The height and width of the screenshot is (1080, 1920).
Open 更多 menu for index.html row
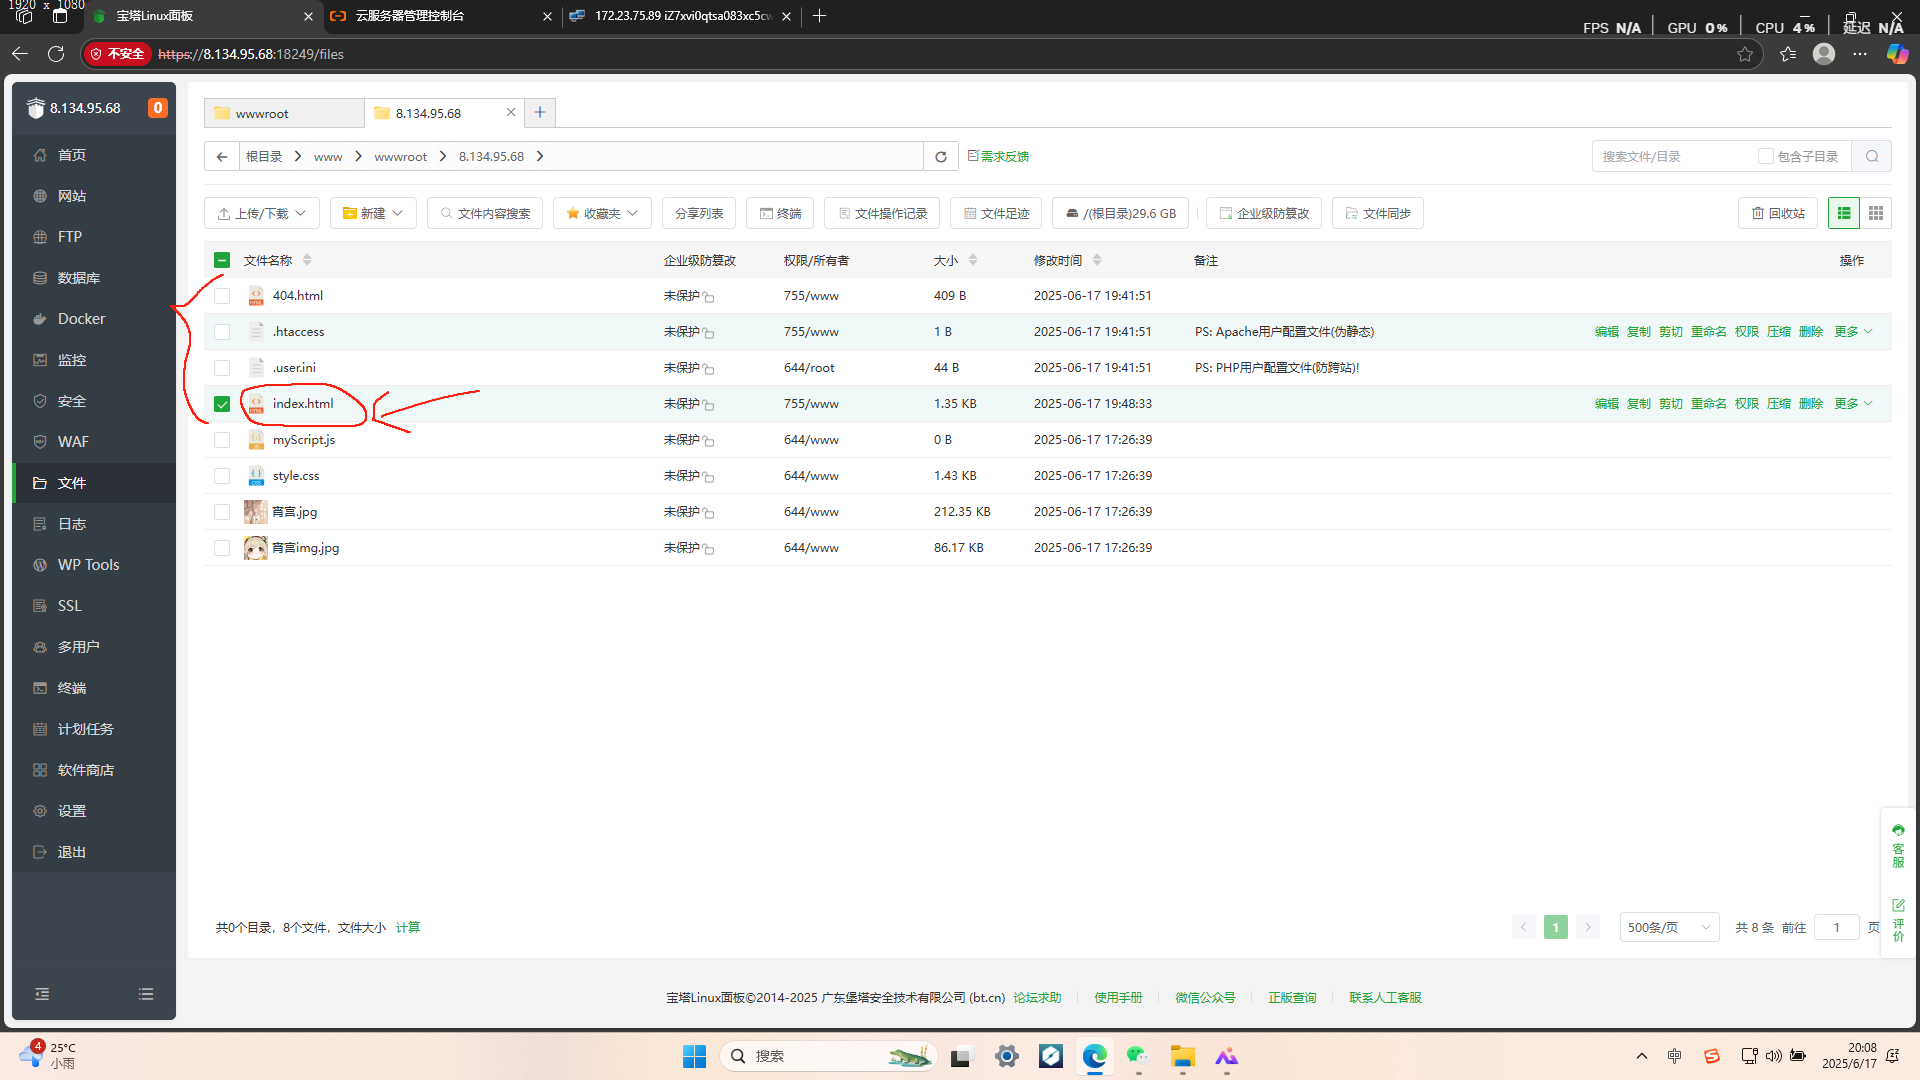click(x=1853, y=404)
